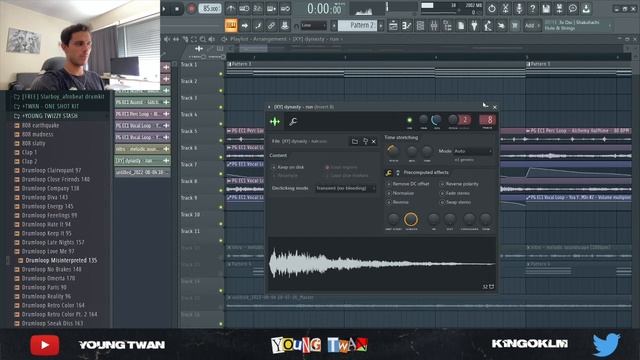
Task: Toggle Reverse polarity option
Action: click(459, 184)
